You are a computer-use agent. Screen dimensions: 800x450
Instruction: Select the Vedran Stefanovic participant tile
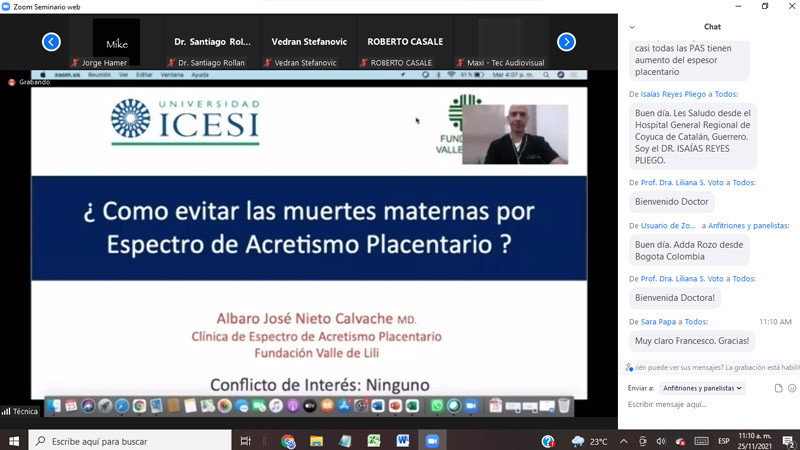(x=309, y=41)
